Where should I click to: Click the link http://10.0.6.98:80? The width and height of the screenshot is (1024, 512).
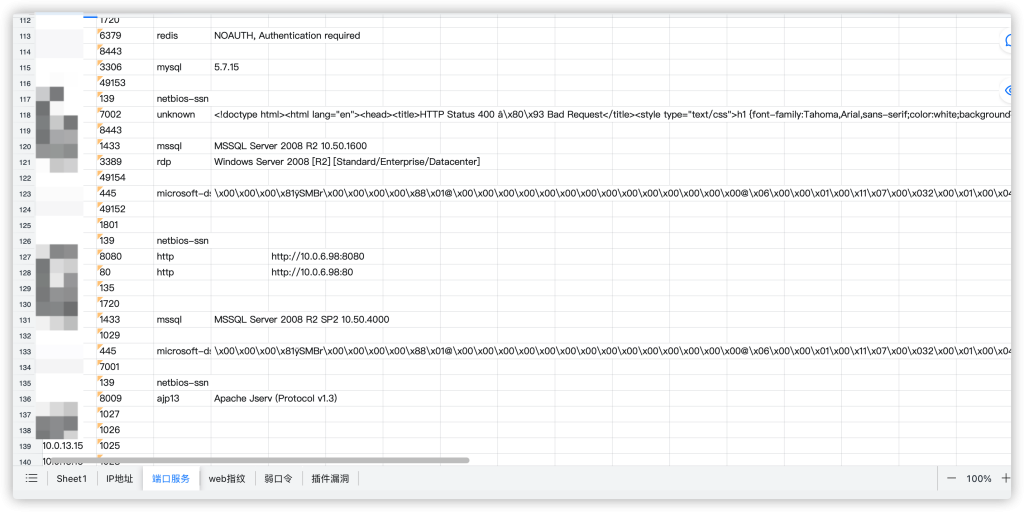click(x=312, y=272)
